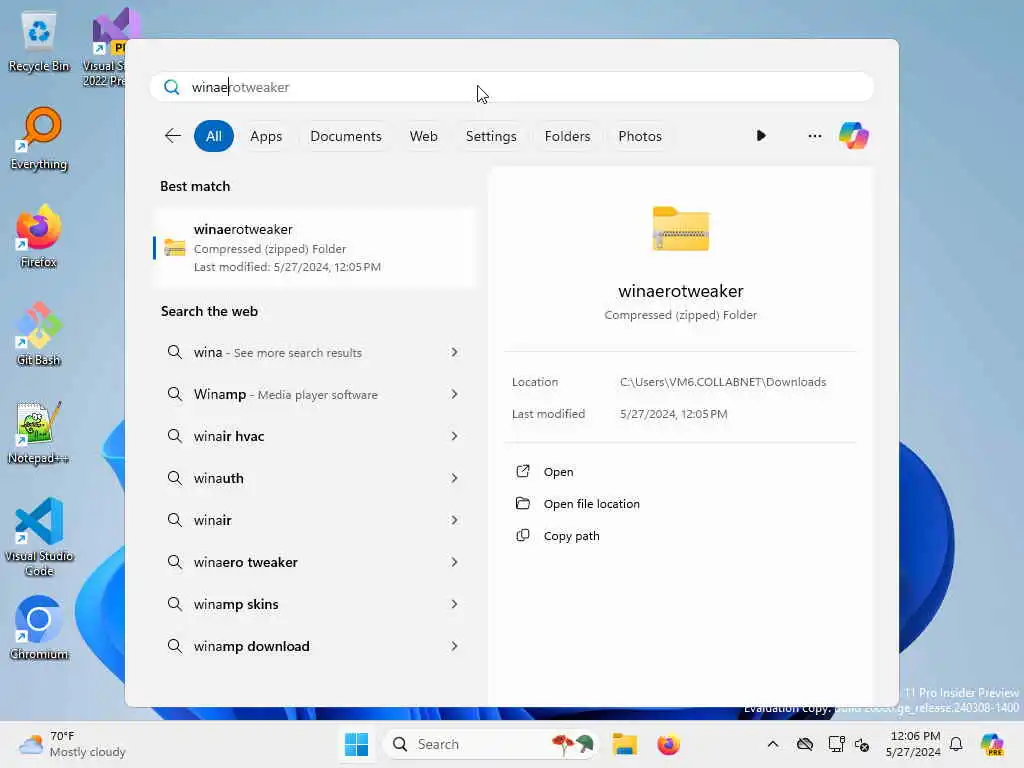Screen dimensions: 1024x768
Task: Click the cloud sync tray icon
Action: point(805,744)
